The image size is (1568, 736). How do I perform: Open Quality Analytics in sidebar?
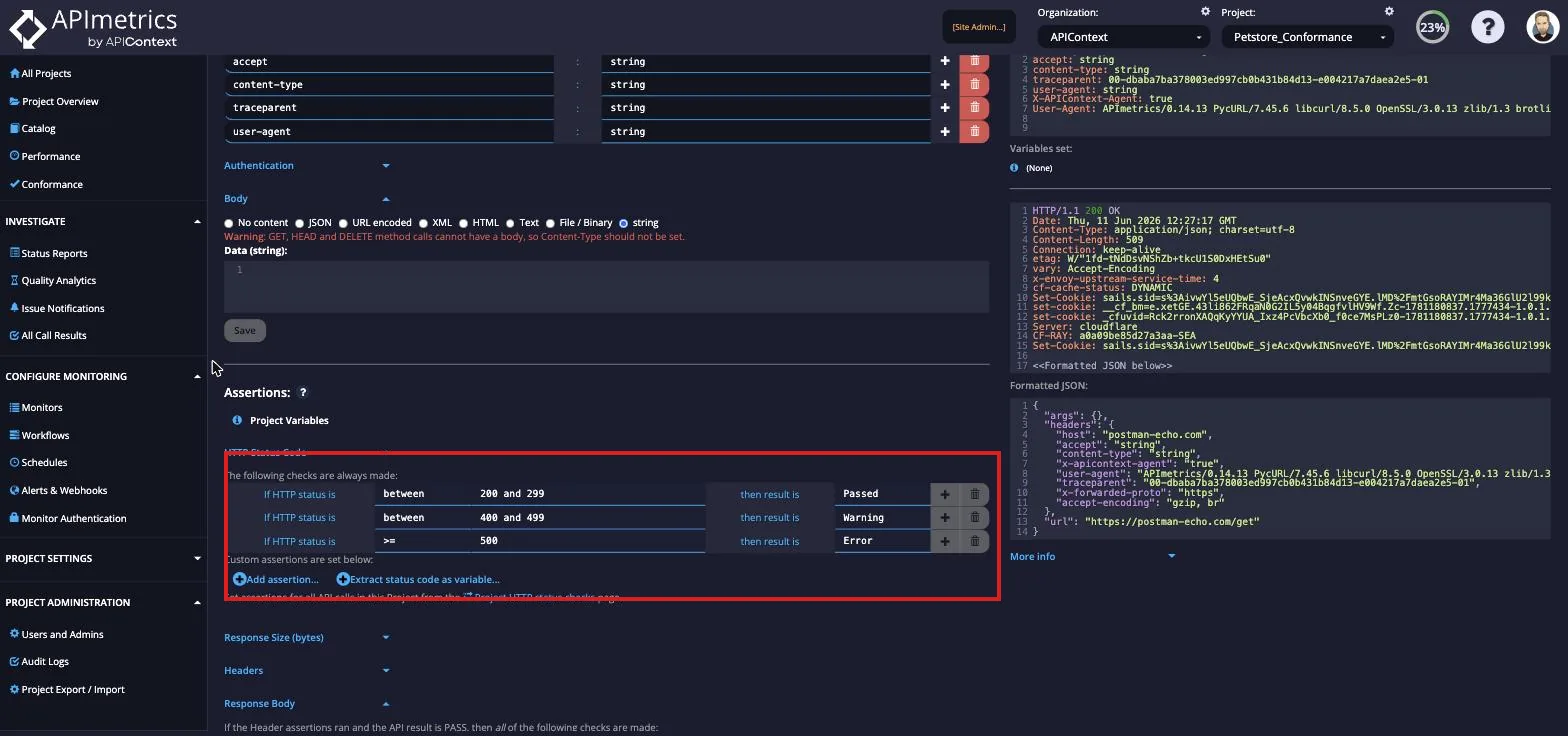coord(52,281)
